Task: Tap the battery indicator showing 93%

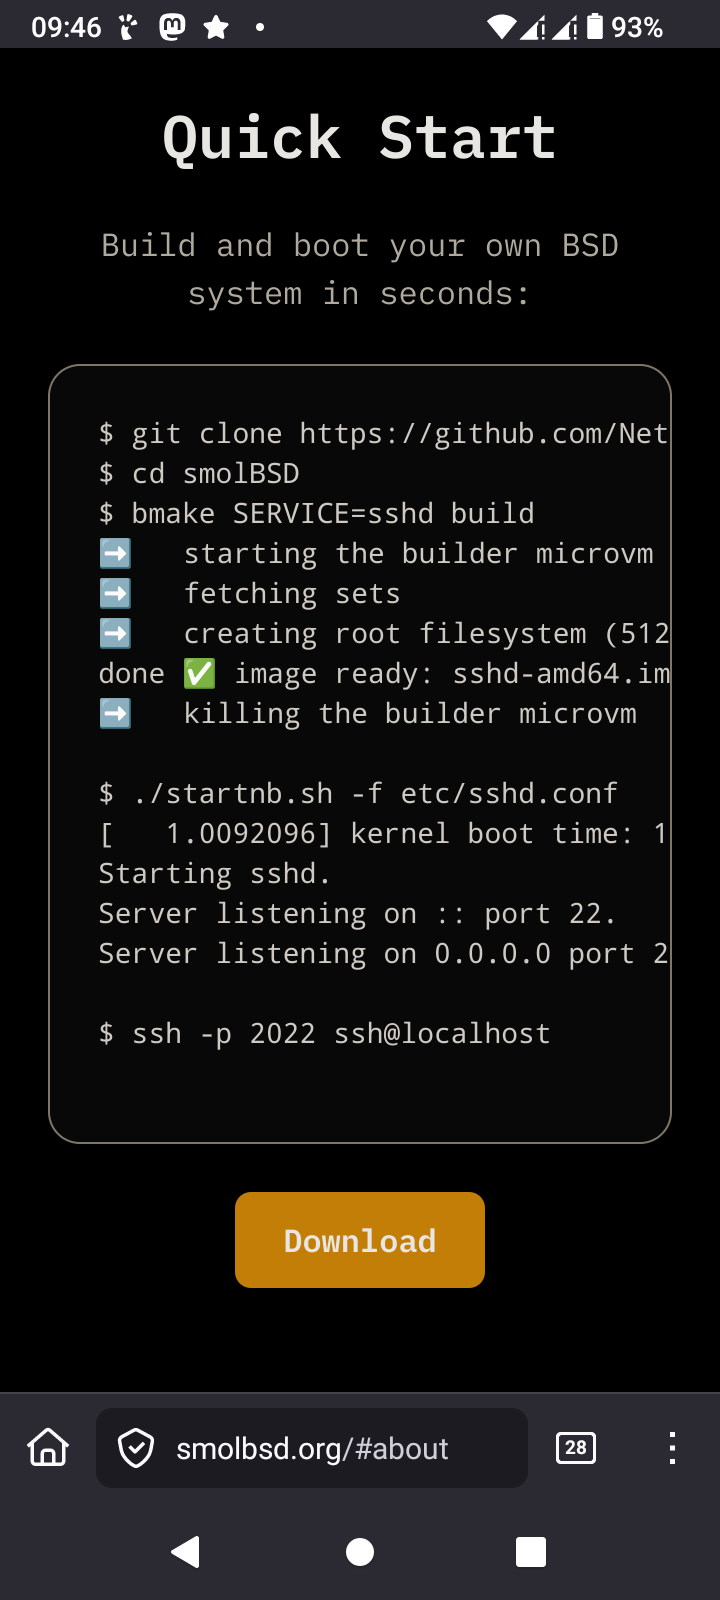Action: click(625, 27)
